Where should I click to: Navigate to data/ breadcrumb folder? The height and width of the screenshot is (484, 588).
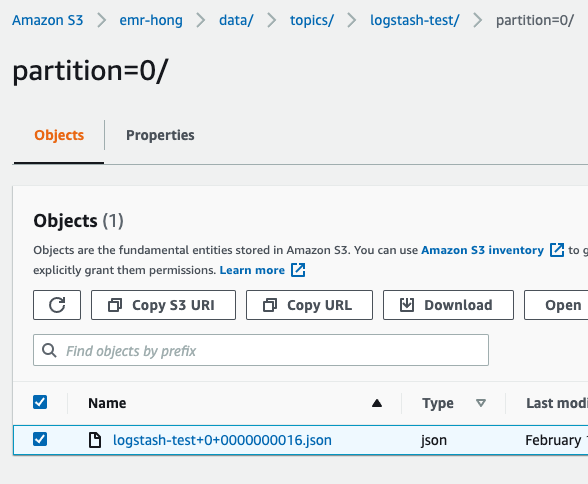pyautogui.click(x=236, y=20)
